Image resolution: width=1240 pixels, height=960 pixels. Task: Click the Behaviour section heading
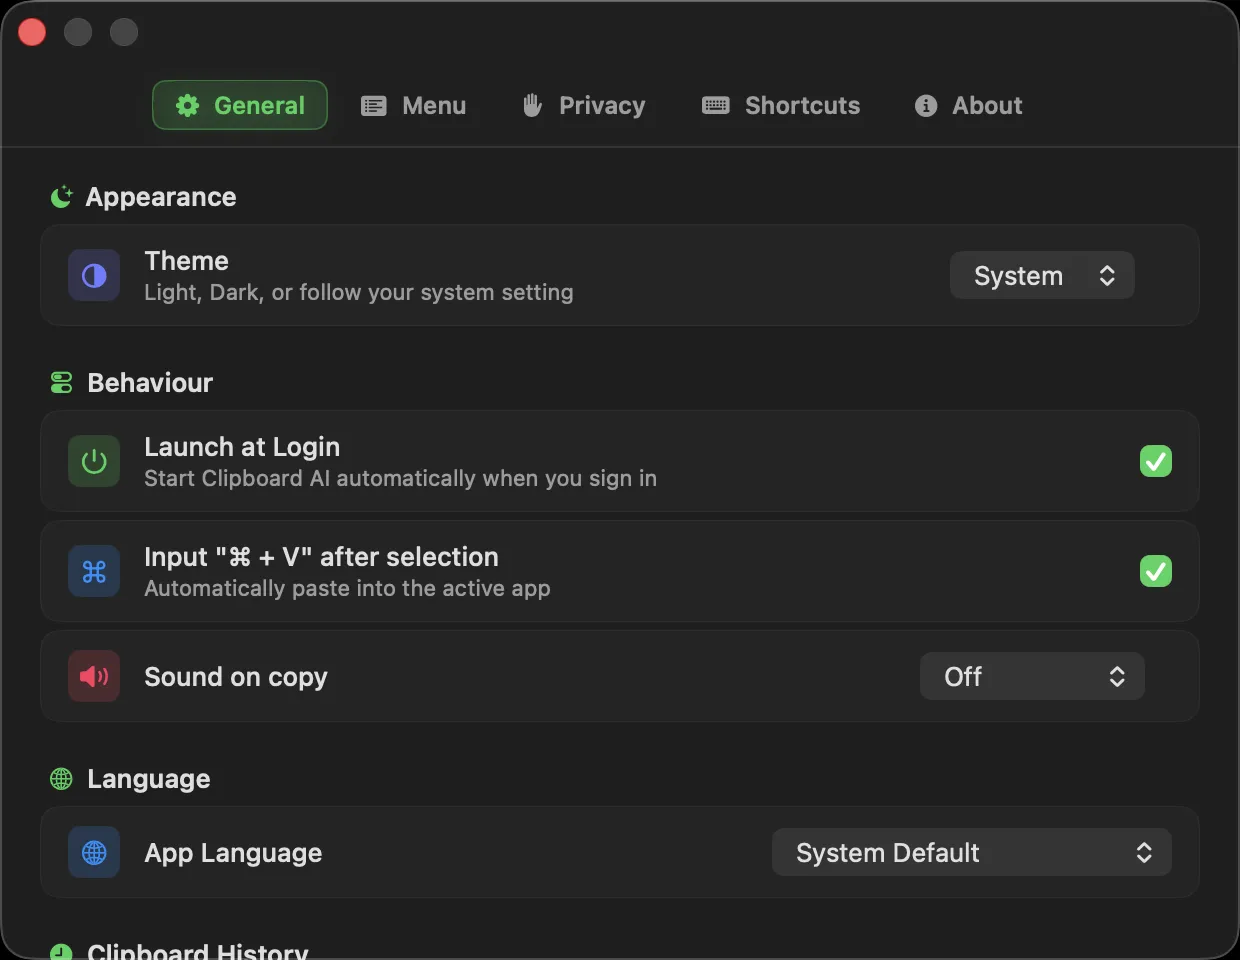[x=150, y=382]
